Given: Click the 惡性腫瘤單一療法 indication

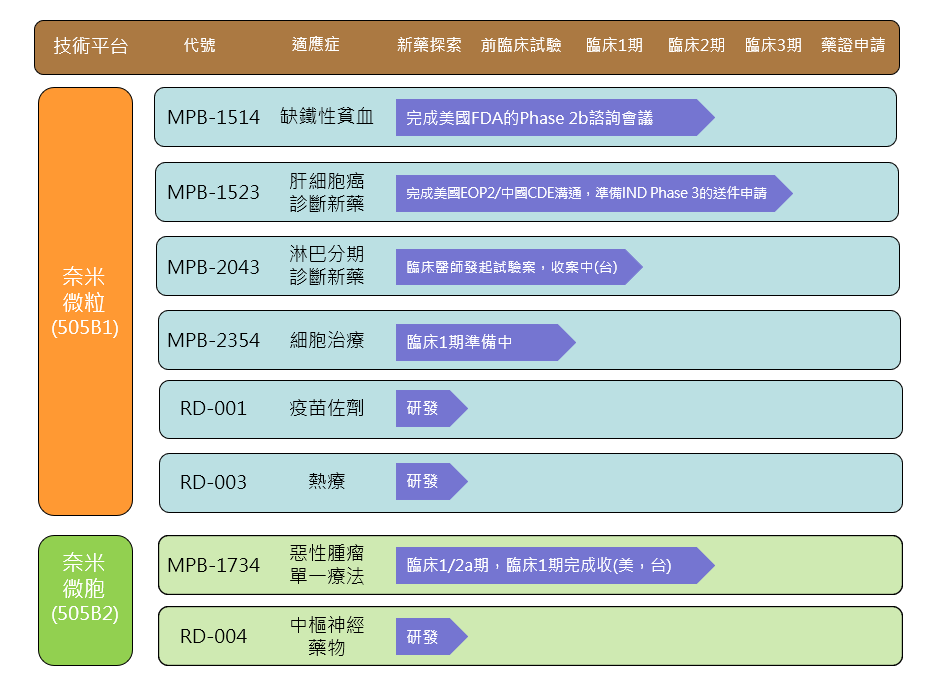Looking at the screenshot, I should (327, 564).
